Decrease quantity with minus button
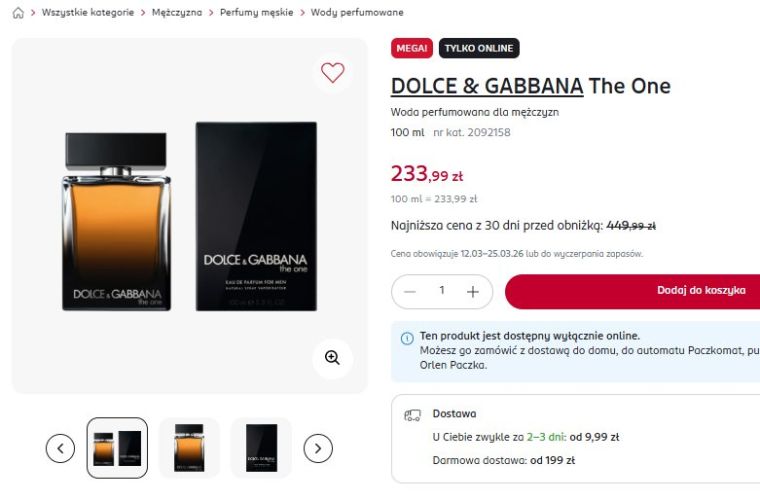 [x=410, y=291]
